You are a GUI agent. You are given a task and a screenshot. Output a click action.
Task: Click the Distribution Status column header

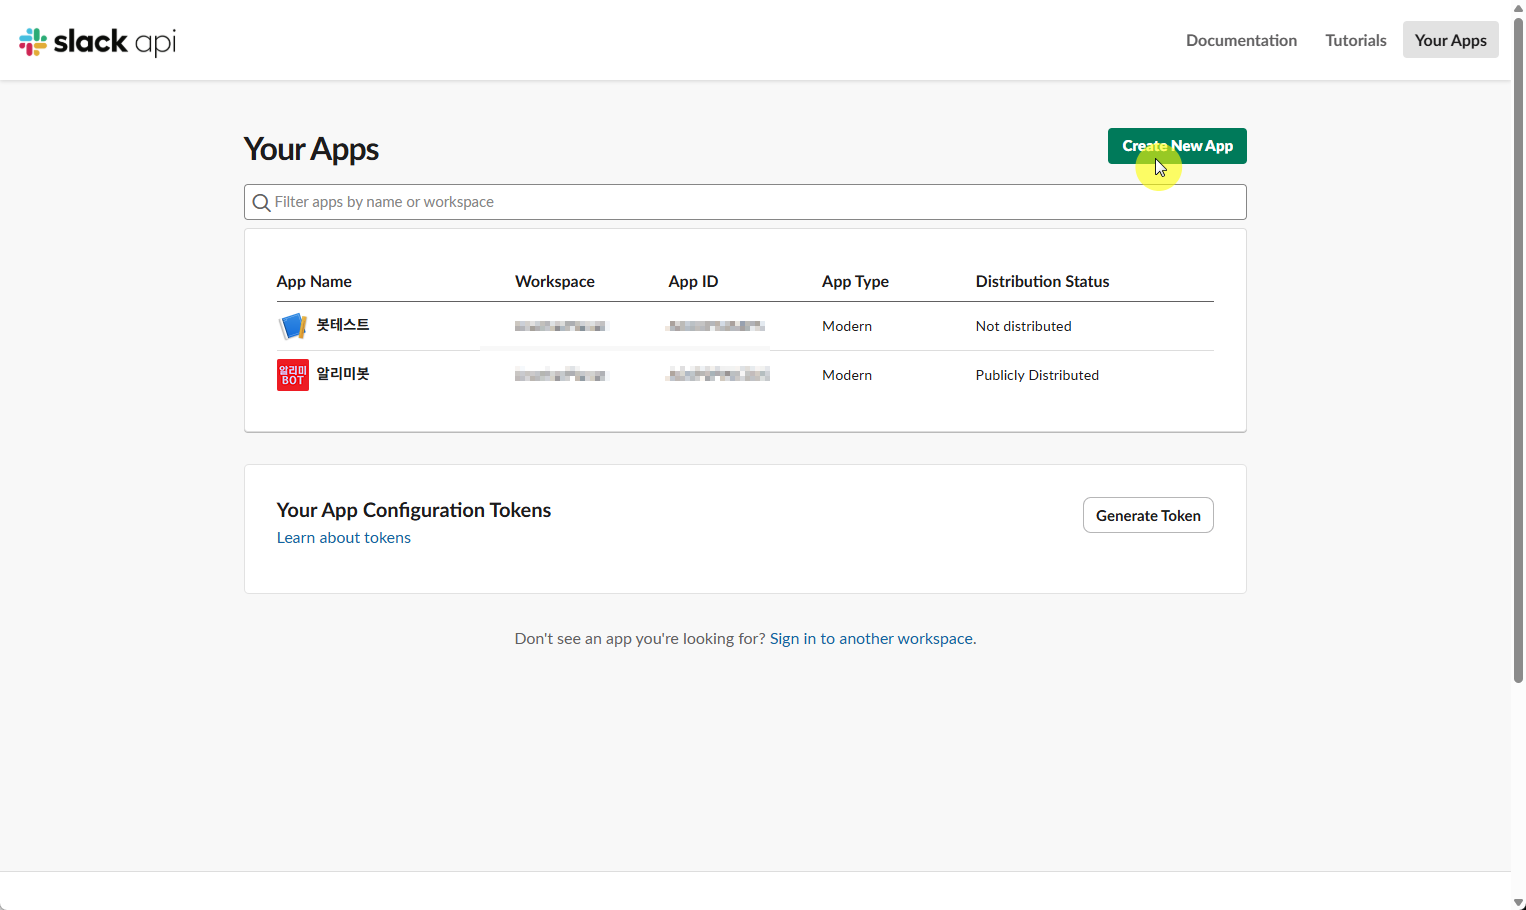1042,281
